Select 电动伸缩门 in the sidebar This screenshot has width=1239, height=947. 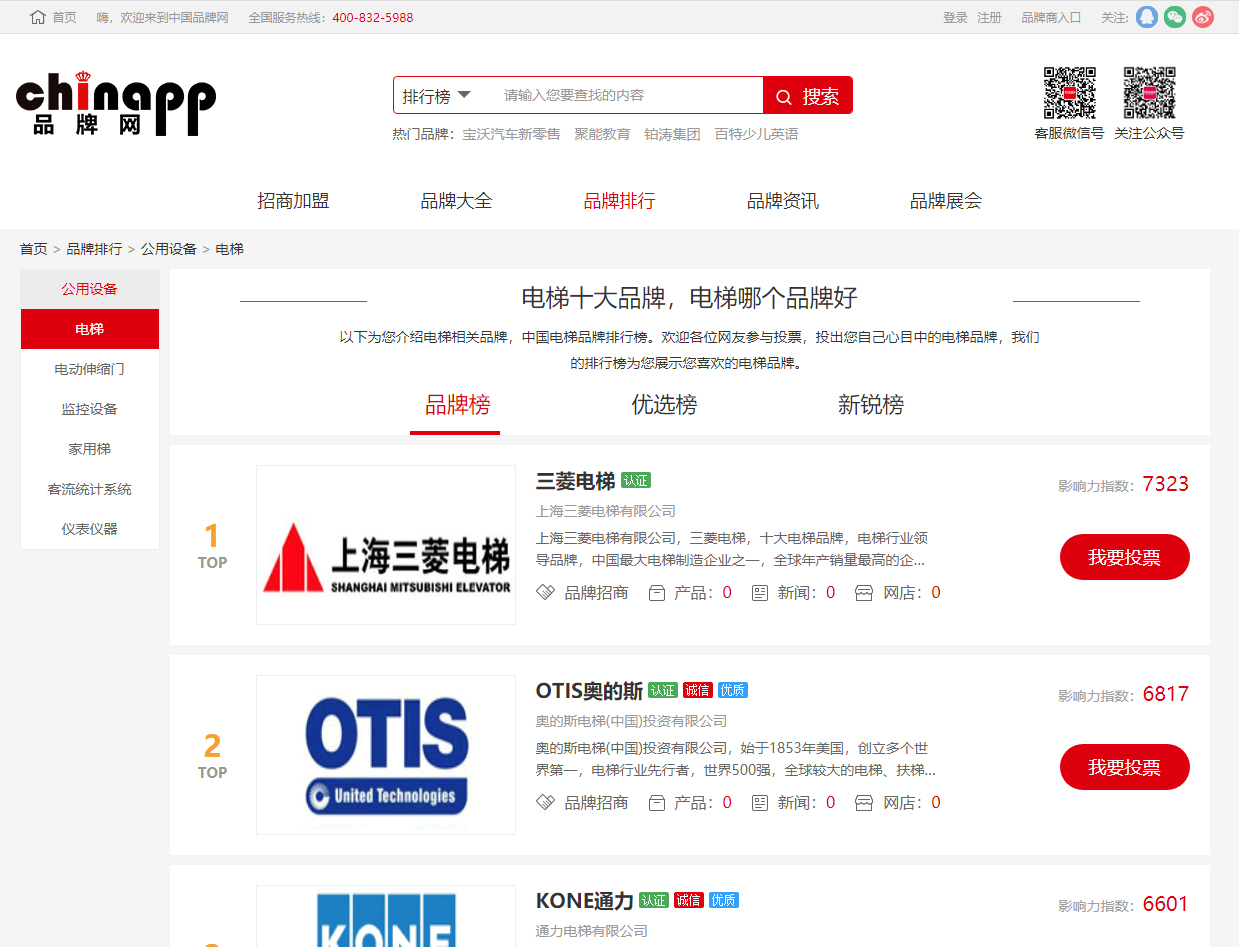tap(90, 369)
